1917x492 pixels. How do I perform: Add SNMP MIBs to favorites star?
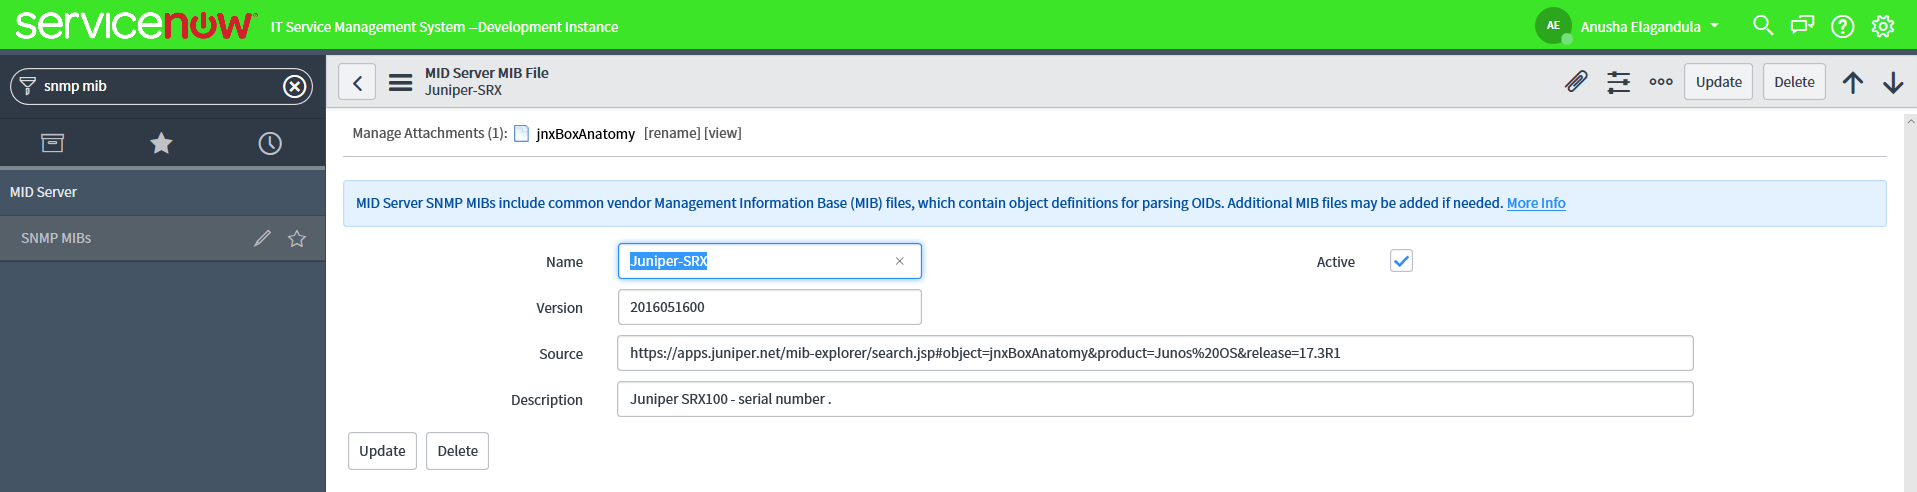pyautogui.click(x=297, y=238)
